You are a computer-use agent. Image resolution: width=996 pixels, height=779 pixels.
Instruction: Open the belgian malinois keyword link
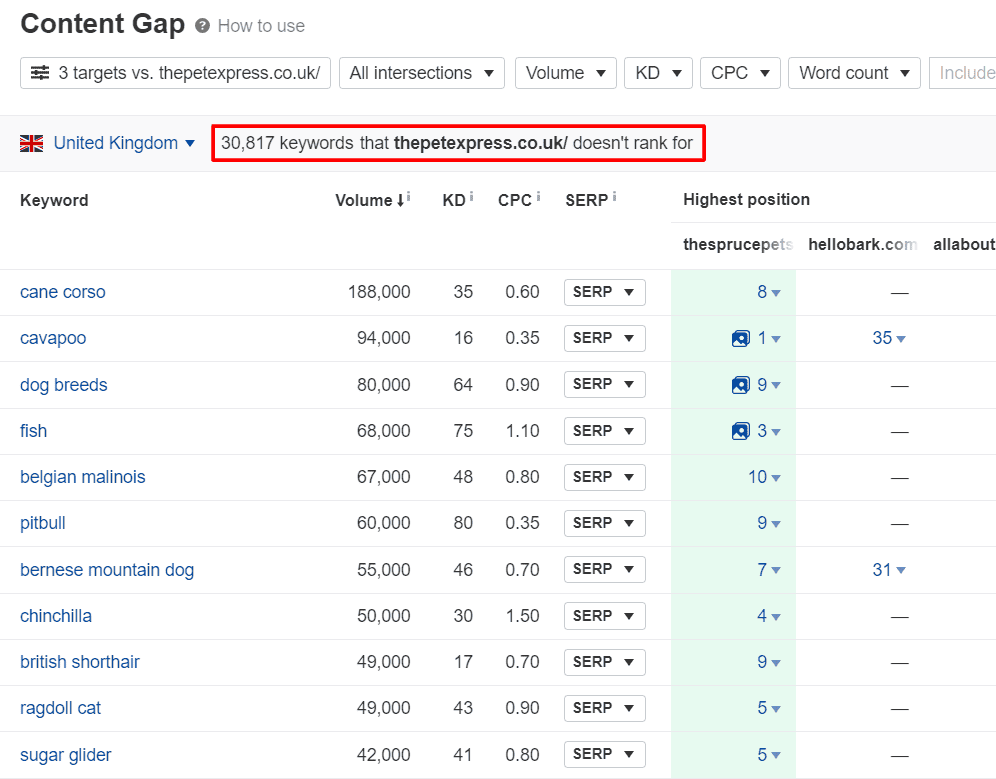tap(83, 477)
